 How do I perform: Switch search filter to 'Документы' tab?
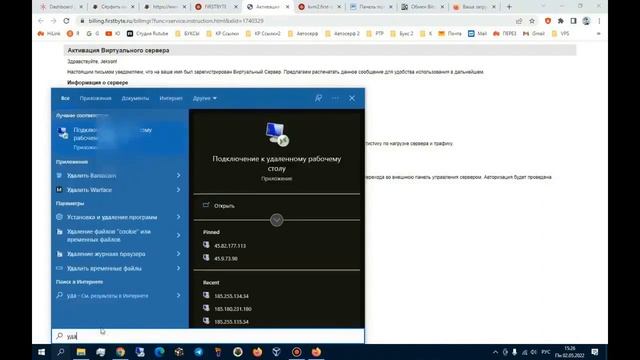[x=135, y=98]
